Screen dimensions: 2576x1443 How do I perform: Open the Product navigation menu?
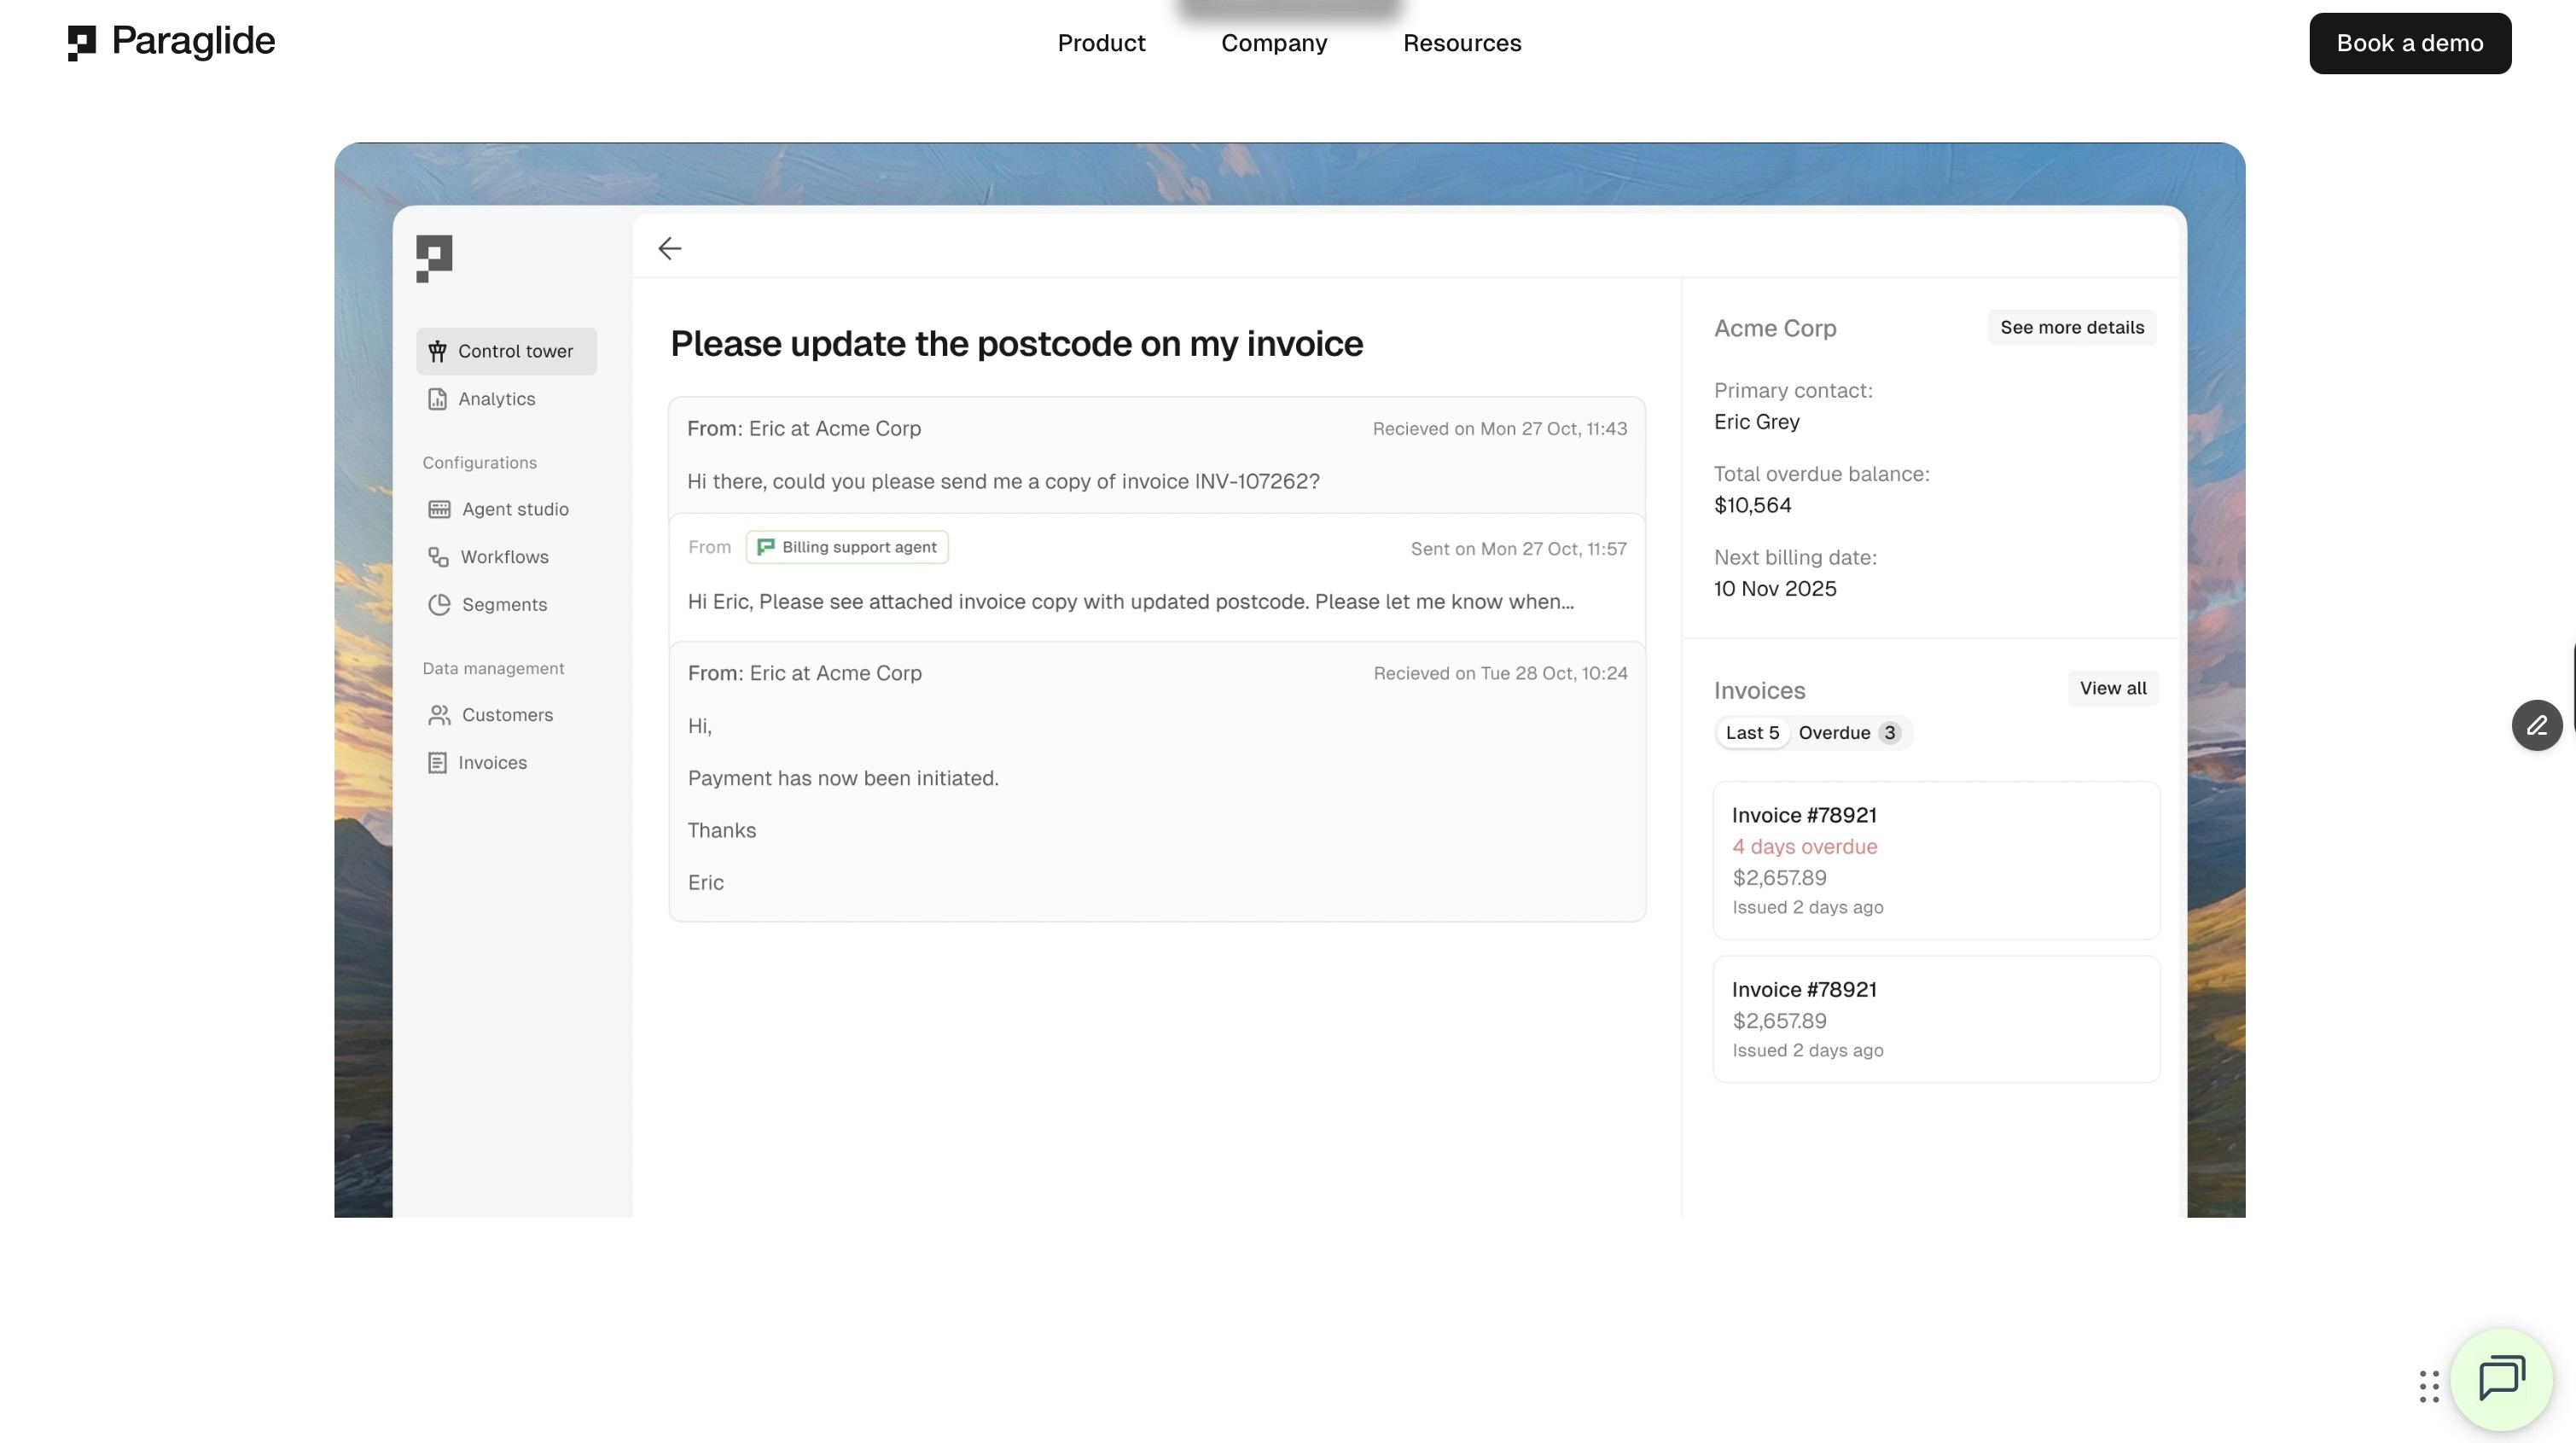point(1101,43)
